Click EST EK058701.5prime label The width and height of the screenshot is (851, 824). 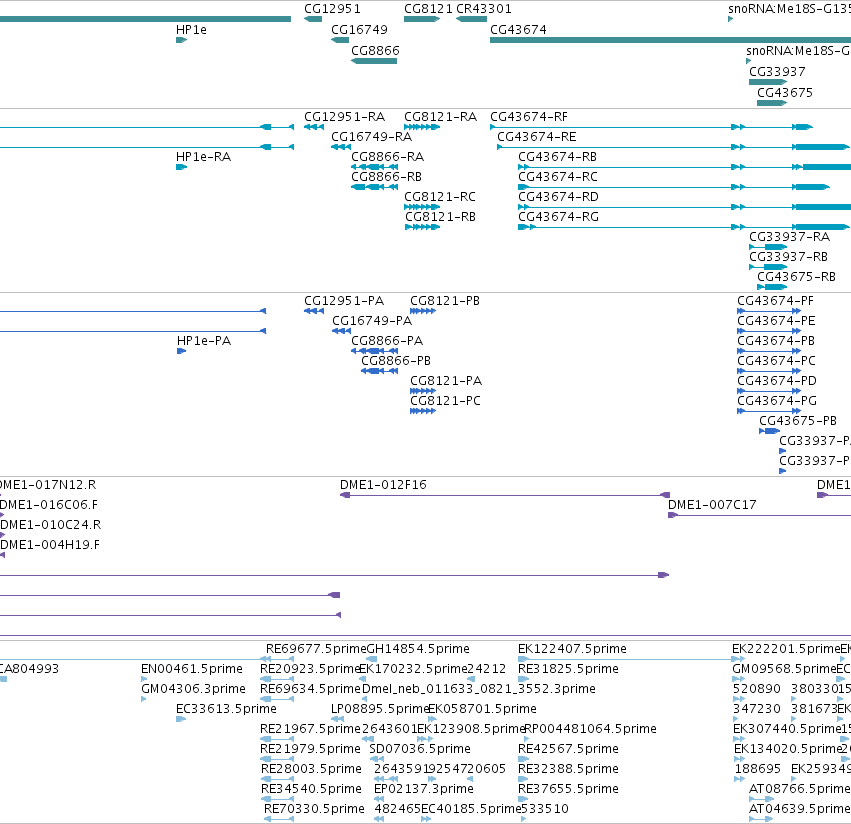[482, 709]
